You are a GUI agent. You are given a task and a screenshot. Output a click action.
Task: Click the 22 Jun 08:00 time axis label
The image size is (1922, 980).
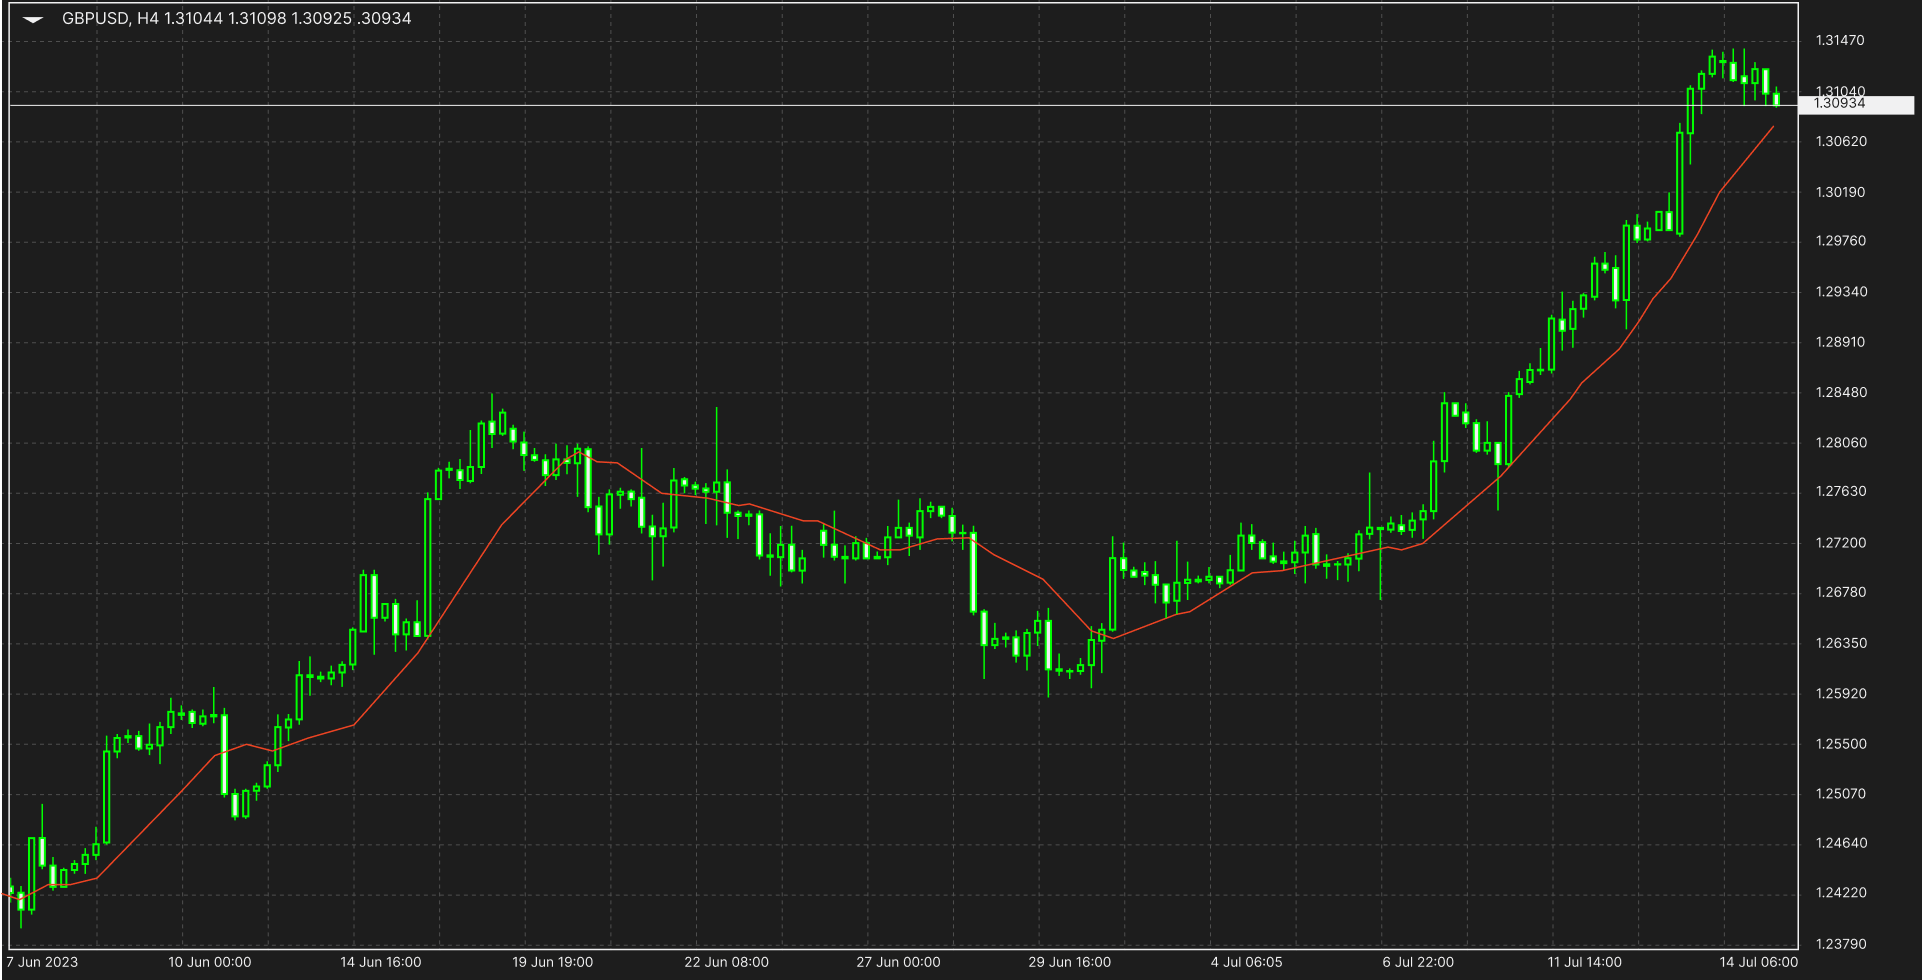coord(726,962)
